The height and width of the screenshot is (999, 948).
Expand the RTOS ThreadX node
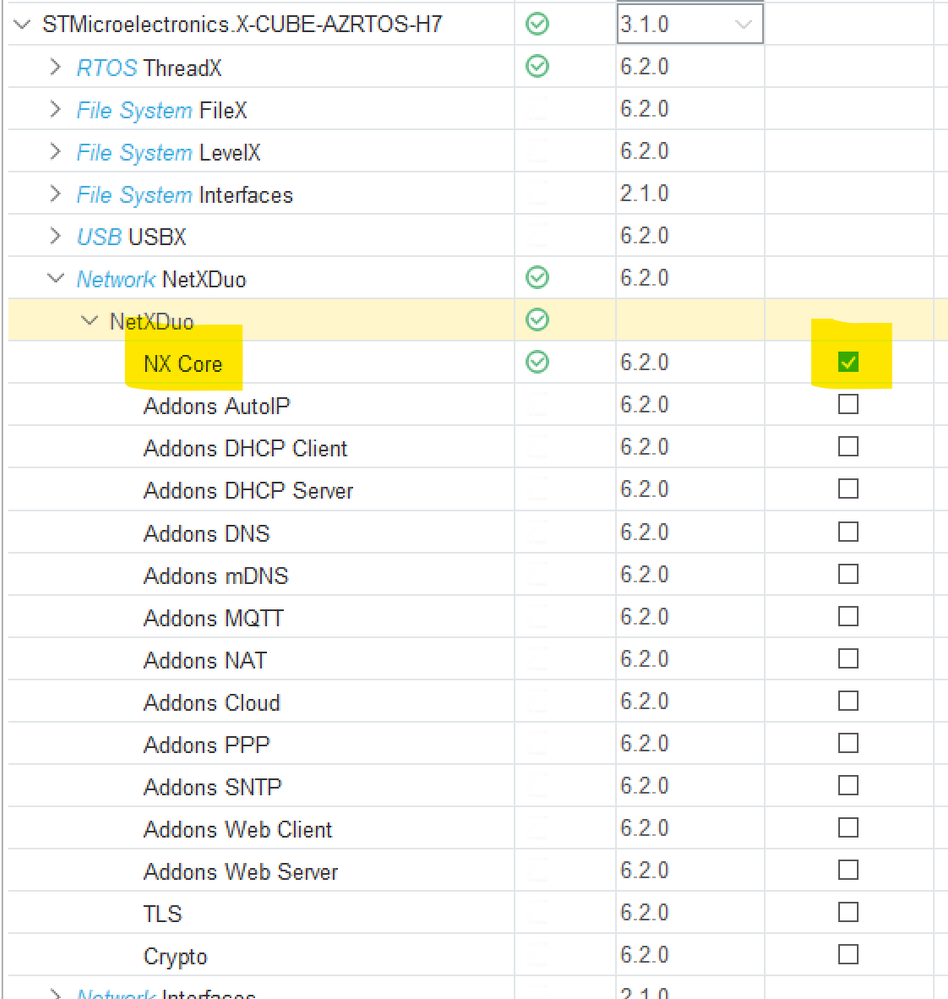[x=55, y=67]
